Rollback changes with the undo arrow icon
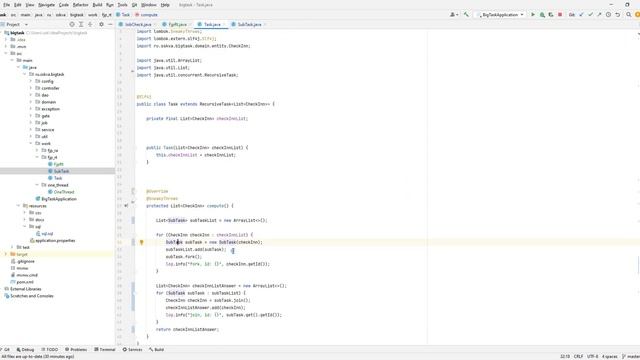 [618, 15]
